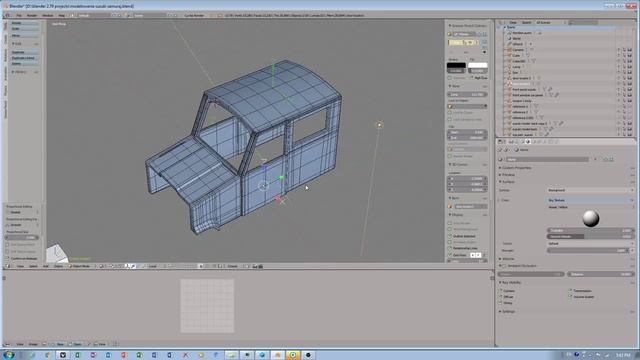Toggle Camera ray visibility checkbox
This screenshot has height=360, width=640.
point(501,291)
